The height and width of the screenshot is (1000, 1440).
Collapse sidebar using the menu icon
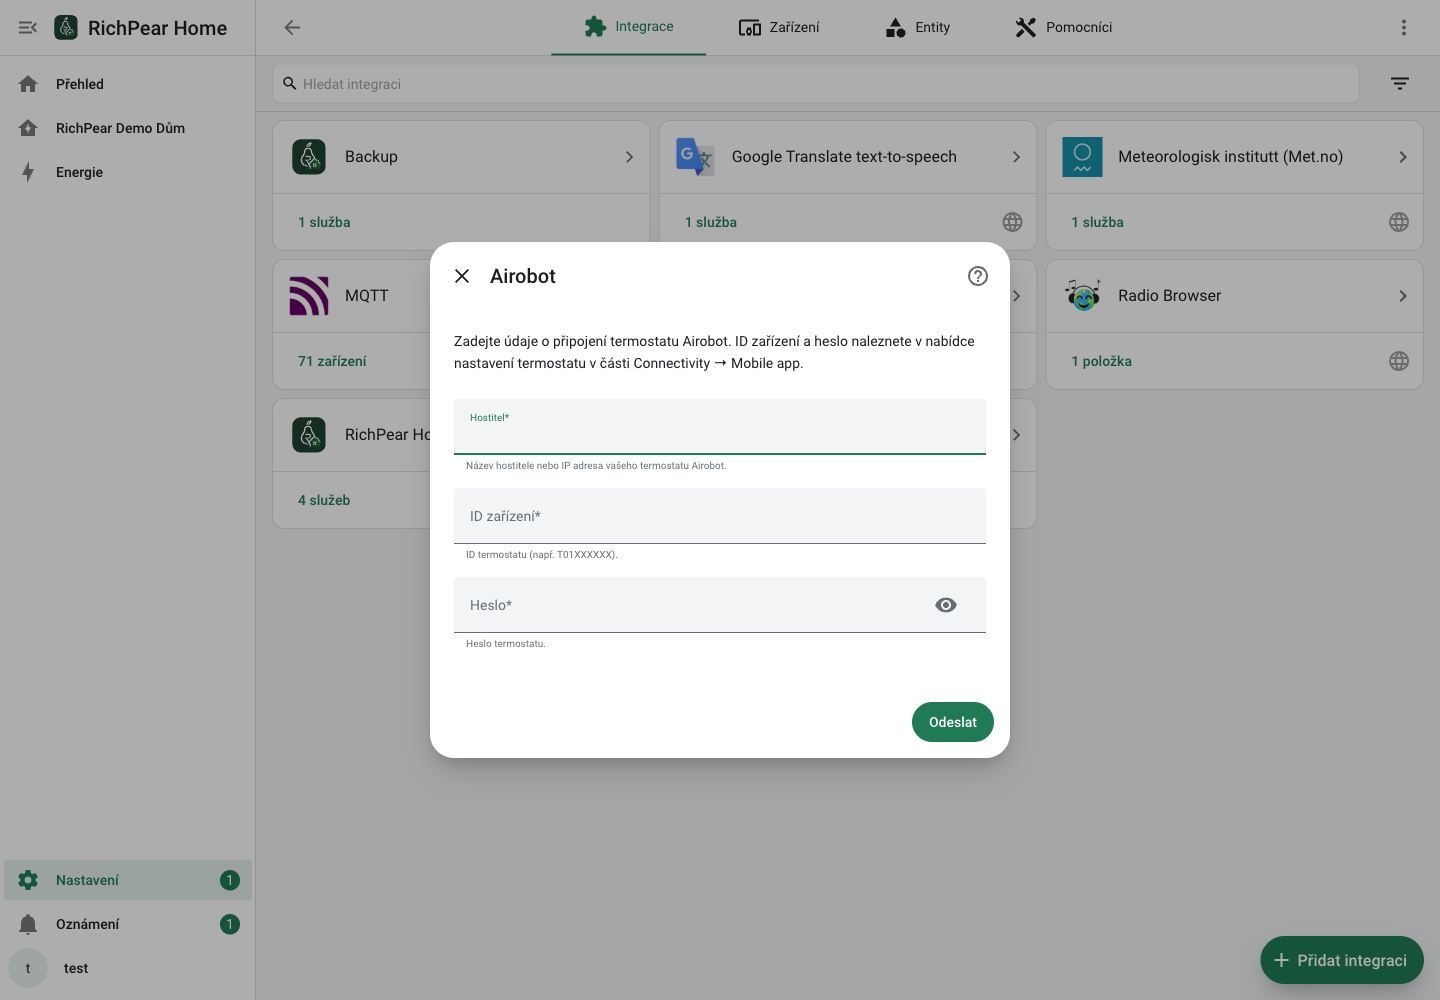coord(28,28)
